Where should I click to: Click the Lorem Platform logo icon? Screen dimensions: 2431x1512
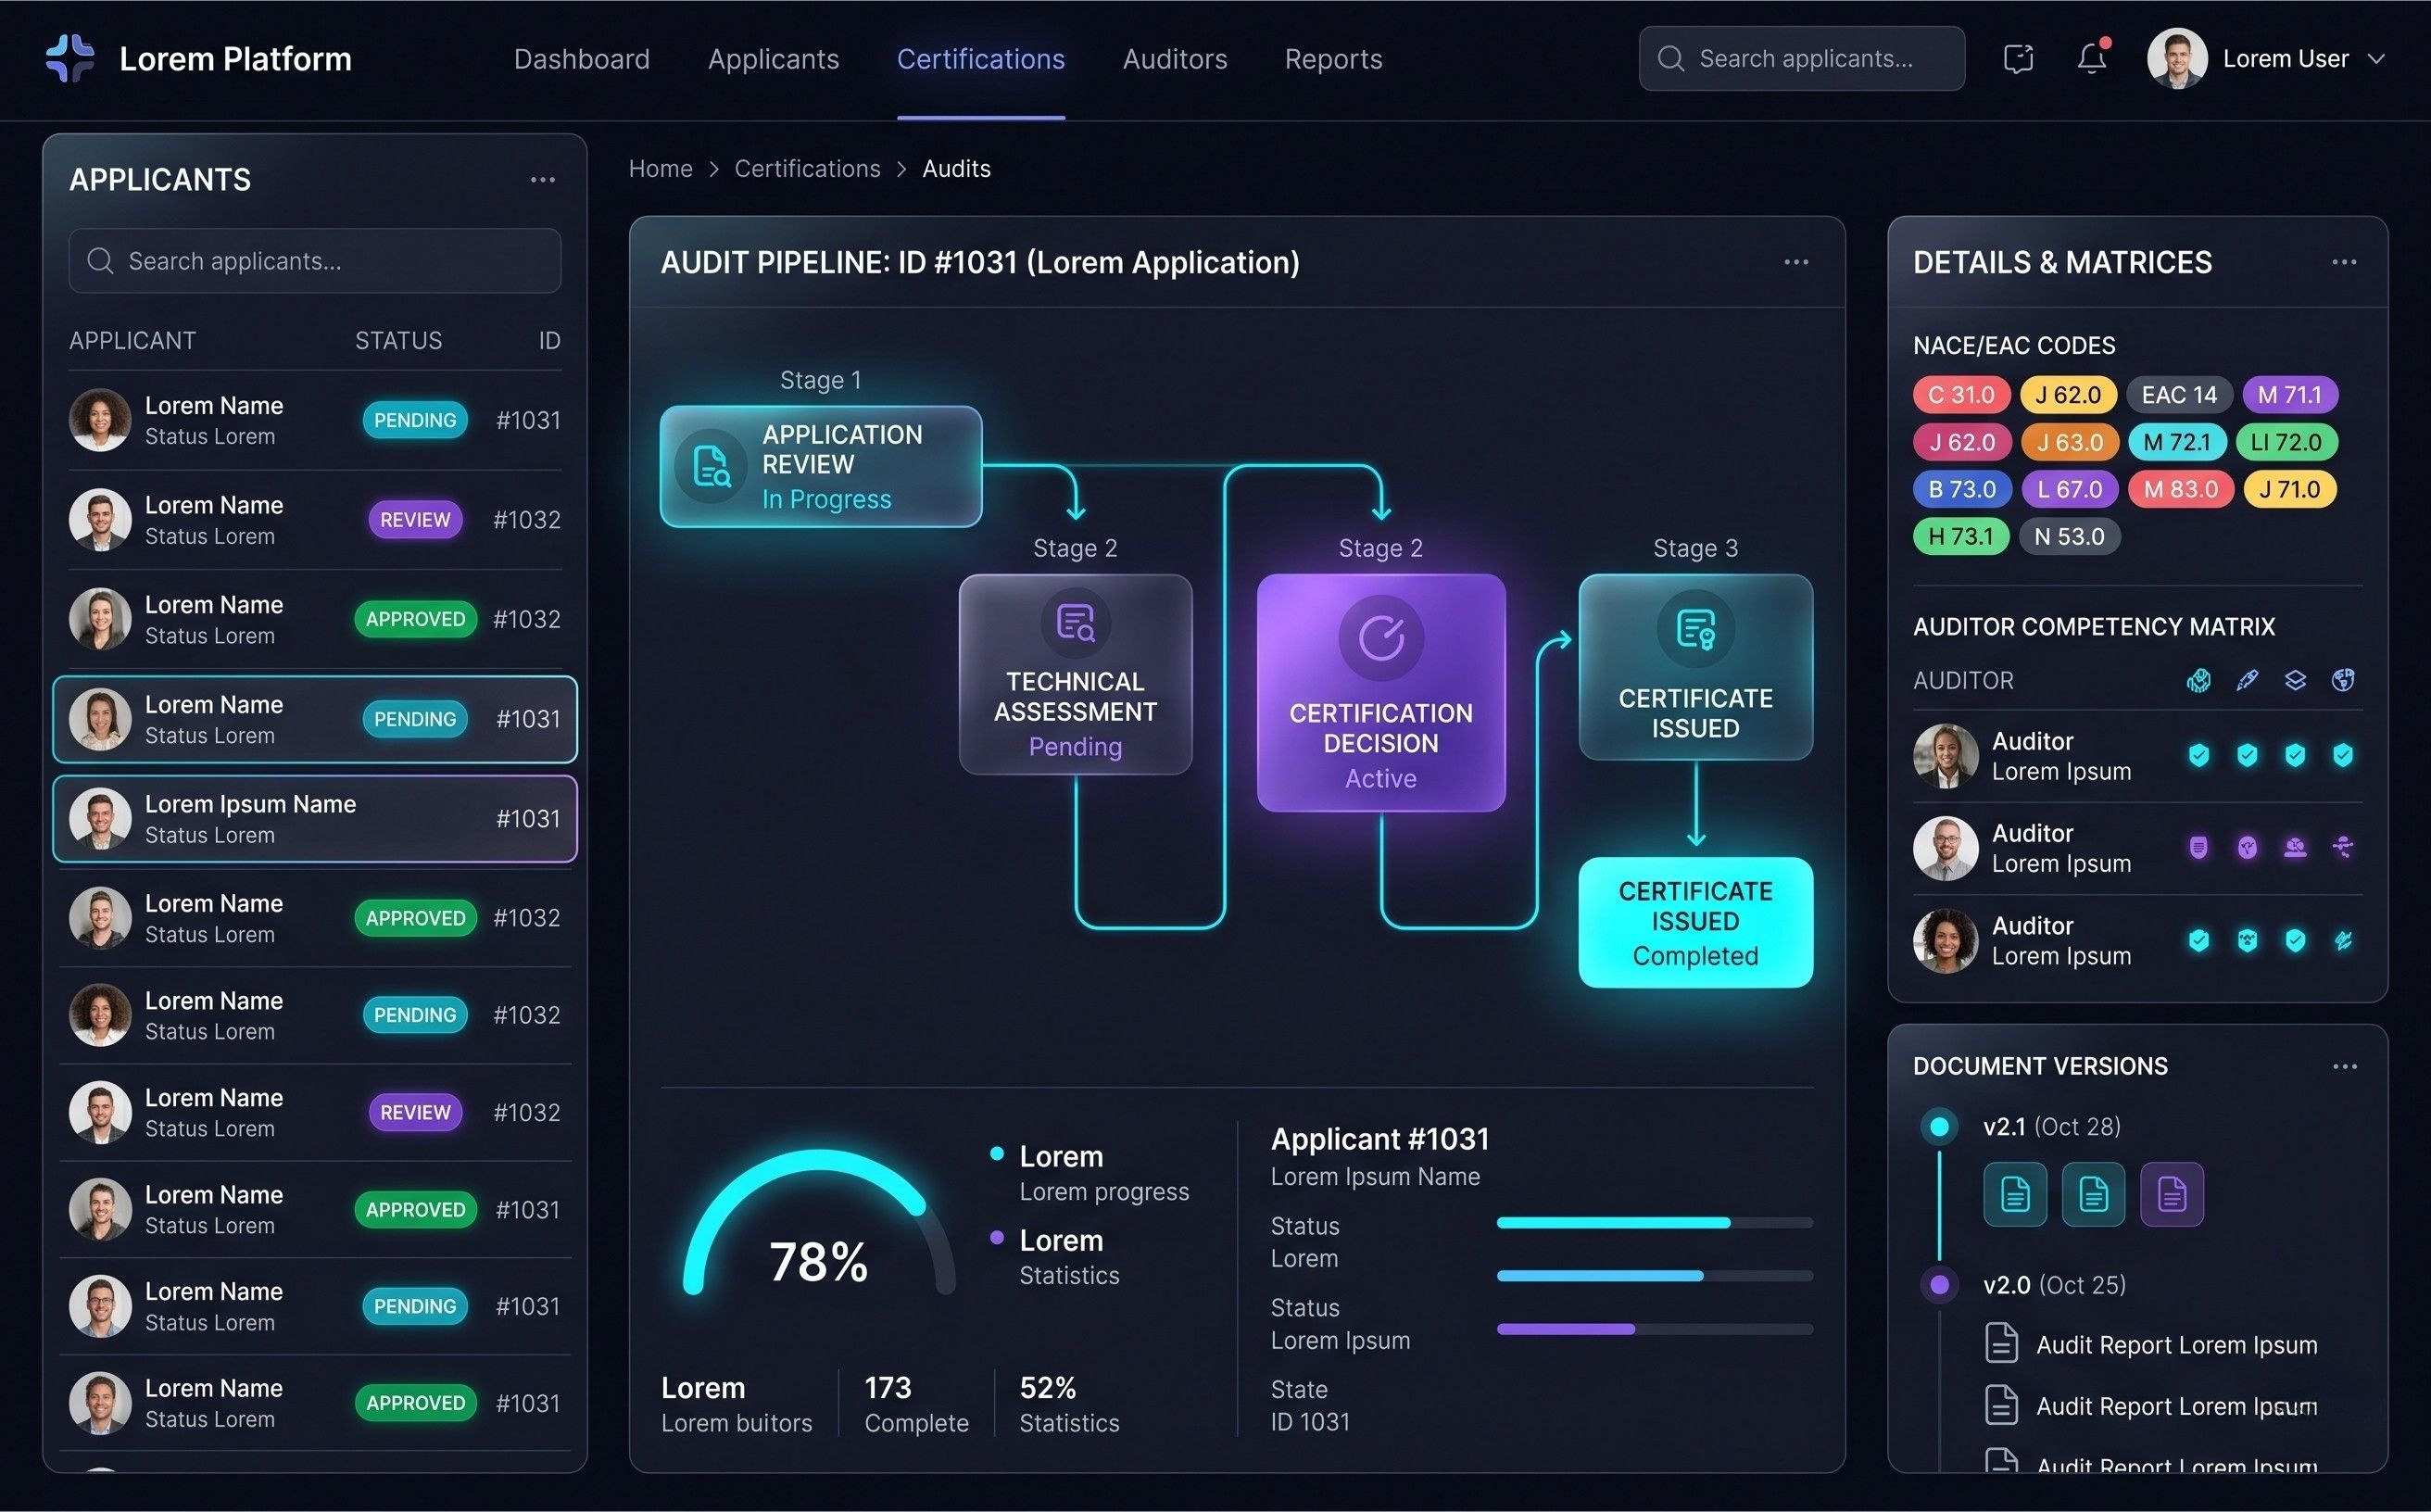tap(70, 58)
